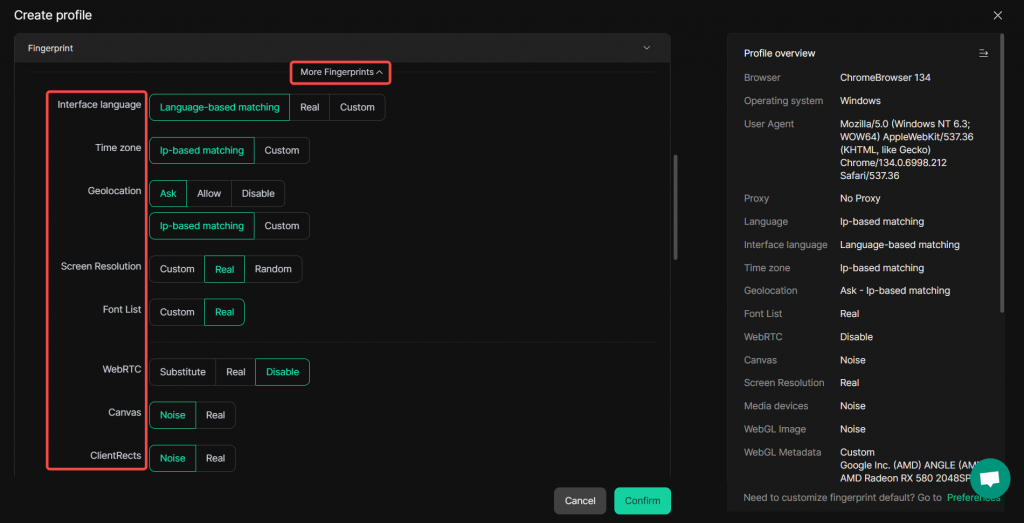The height and width of the screenshot is (523, 1024).
Task: Select Noise for ClientRects
Action: tap(173, 458)
